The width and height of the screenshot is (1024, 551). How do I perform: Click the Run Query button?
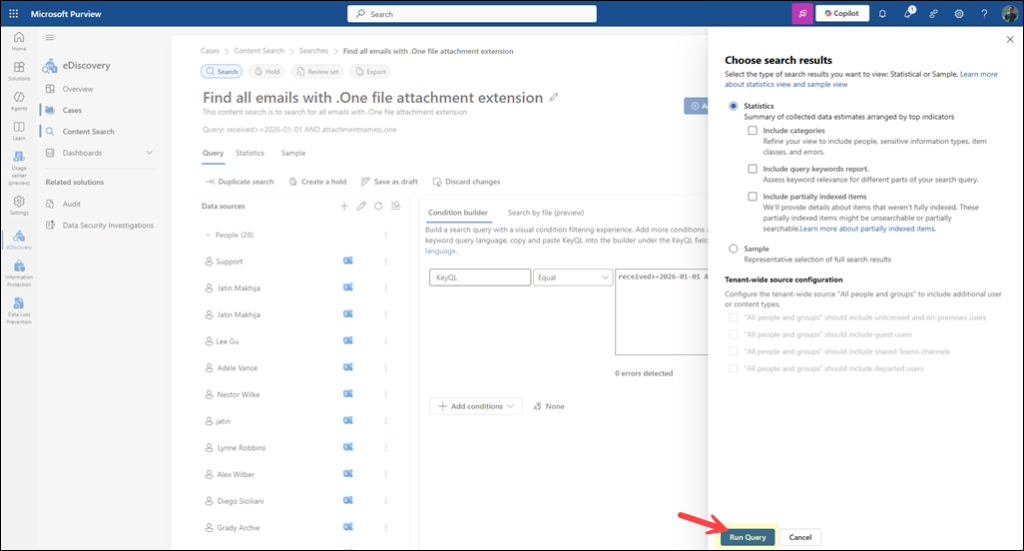[x=748, y=537]
